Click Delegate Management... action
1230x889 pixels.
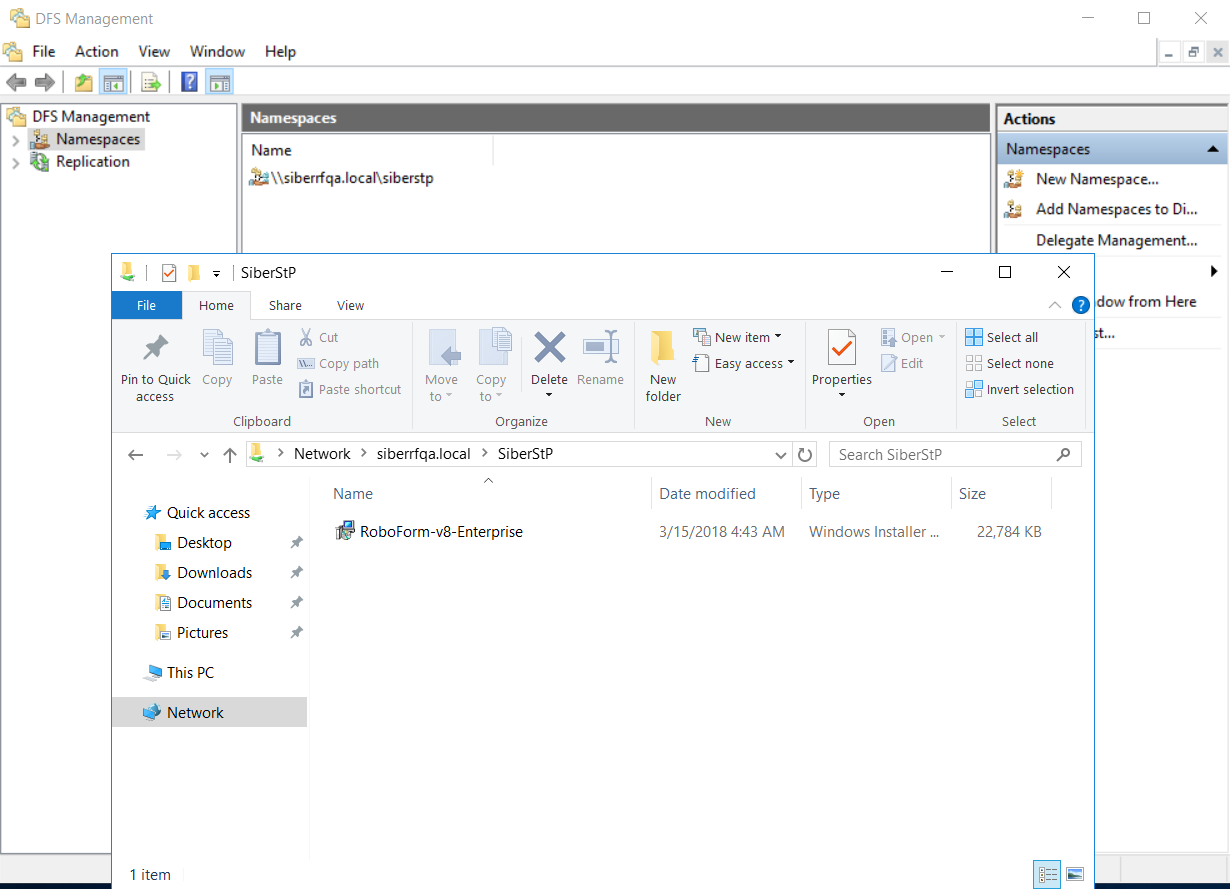click(x=1116, y=240)
